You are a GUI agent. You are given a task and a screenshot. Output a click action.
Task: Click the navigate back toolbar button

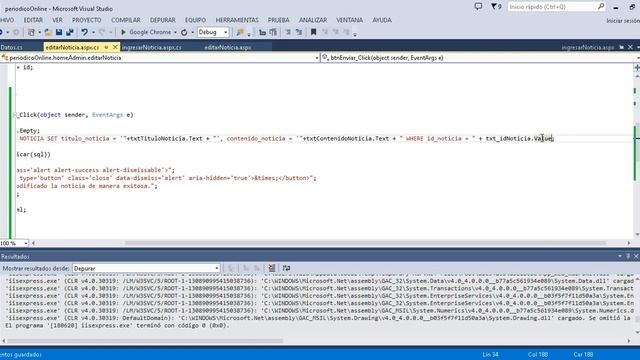pyautogui.click(x=2, y=32)
